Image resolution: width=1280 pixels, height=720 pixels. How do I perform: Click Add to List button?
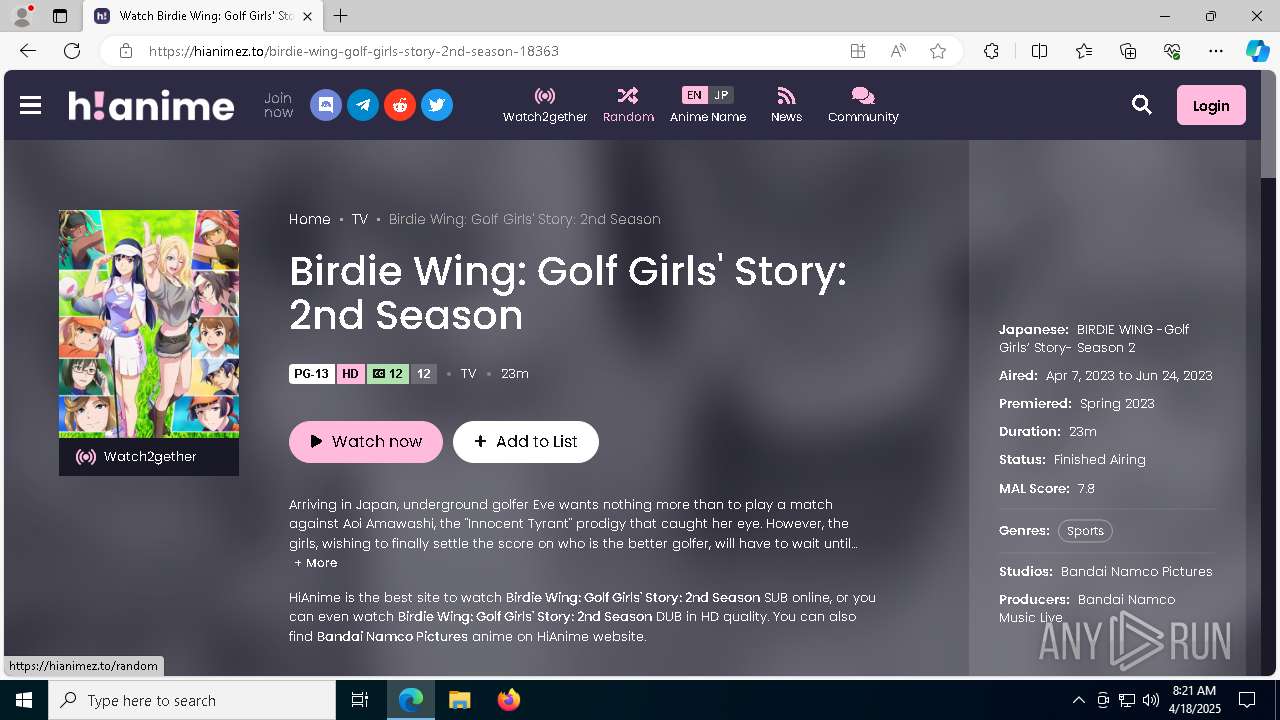point(526,441)
